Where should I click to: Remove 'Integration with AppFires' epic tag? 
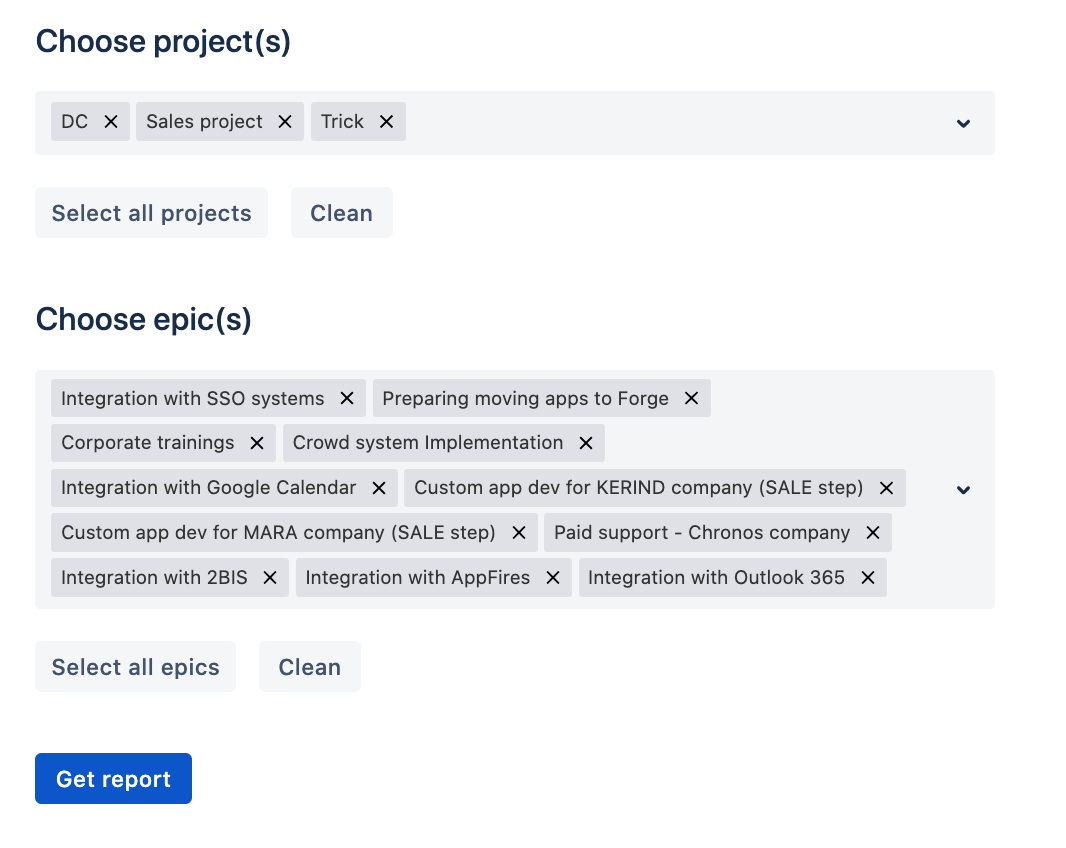[553, 578]
